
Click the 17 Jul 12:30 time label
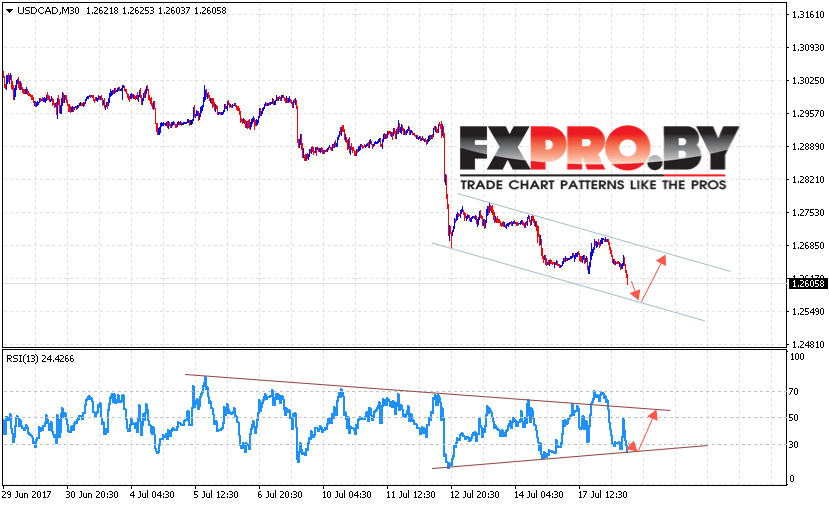point(603,494)
